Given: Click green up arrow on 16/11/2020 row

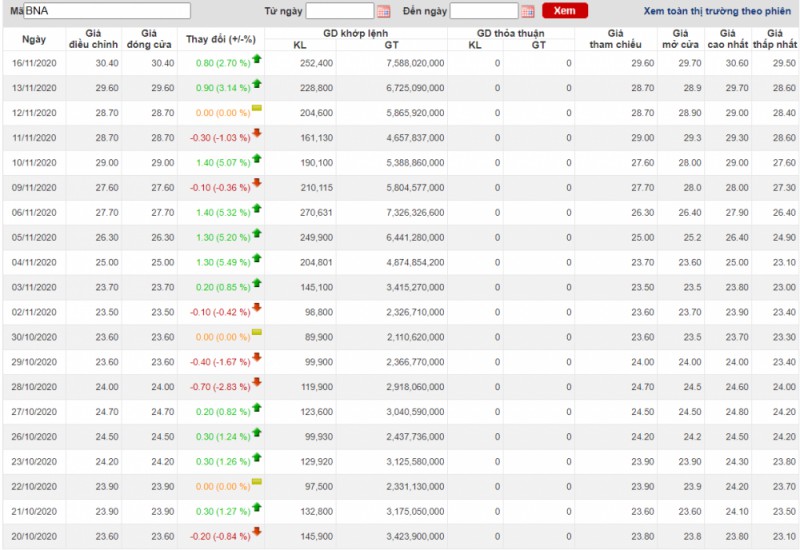Looking at the screenshot, I should pos(257,60).
